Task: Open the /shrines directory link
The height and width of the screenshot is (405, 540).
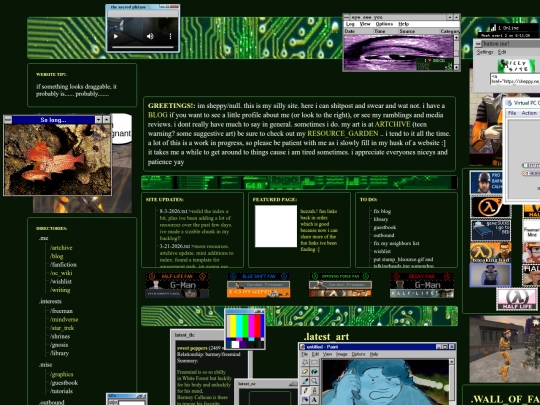Action: [60, 336]
